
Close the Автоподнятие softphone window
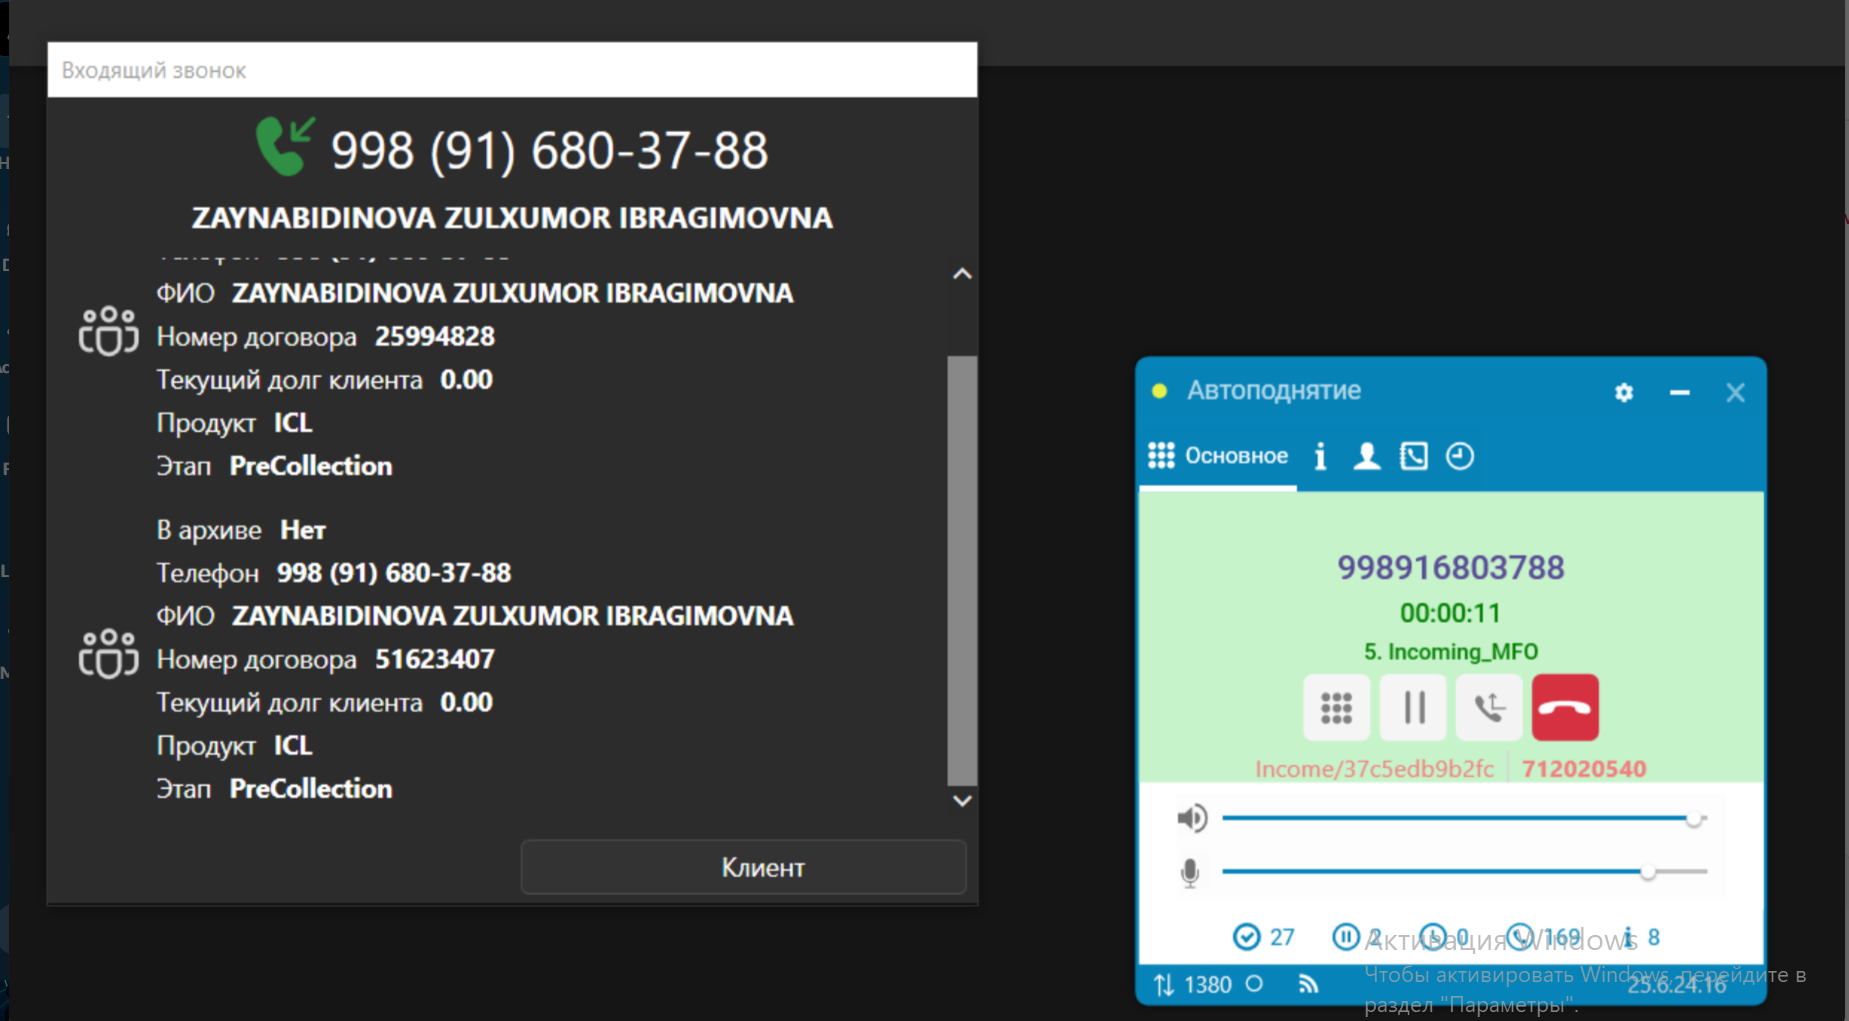point(1736,392)
